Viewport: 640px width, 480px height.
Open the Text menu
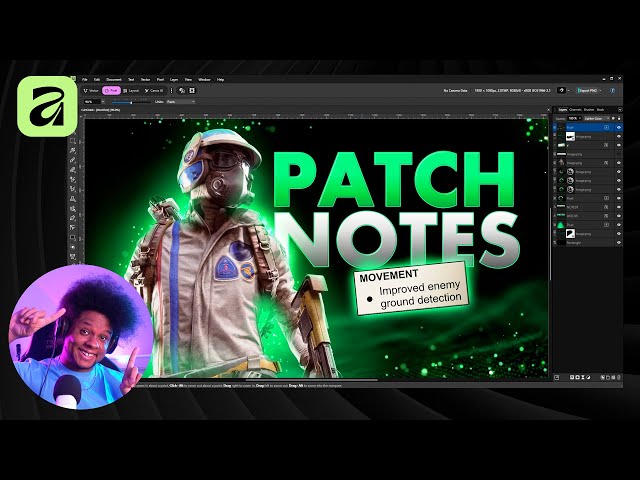pyautogui.click(x=131, y=80)
